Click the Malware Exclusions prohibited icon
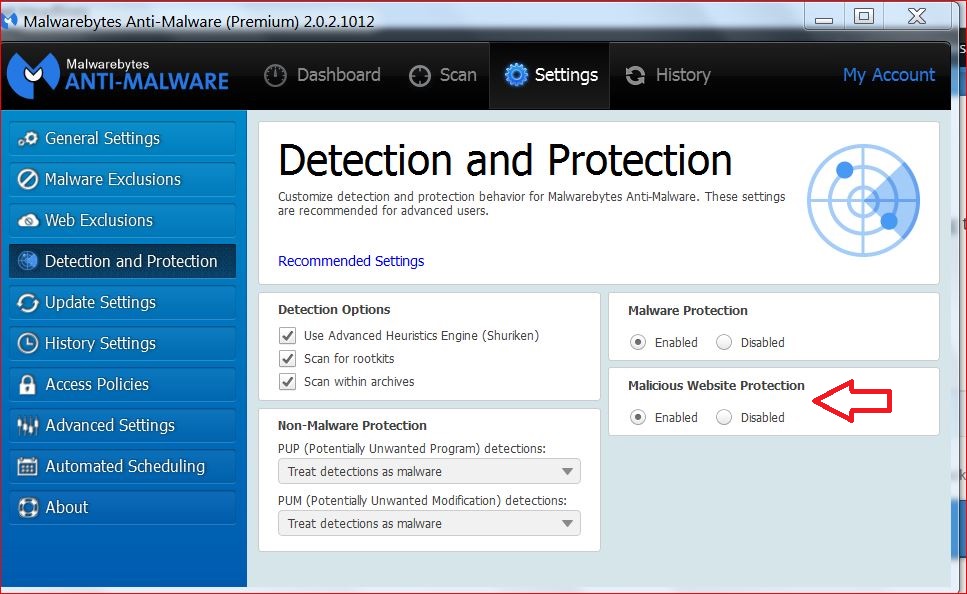Image resolution: width=967 pixels, height=594 pixels. 28,179
